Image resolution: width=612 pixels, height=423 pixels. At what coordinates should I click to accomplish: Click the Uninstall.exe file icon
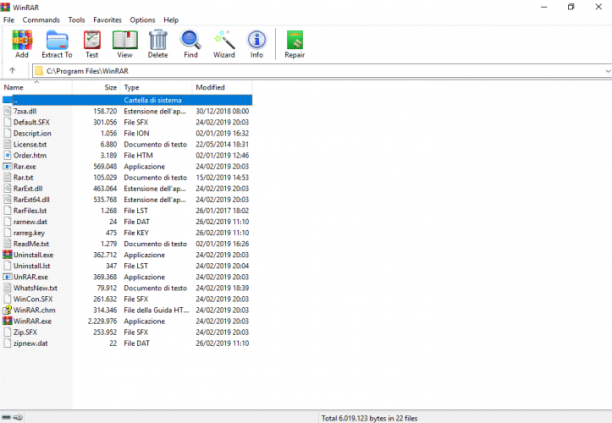pos(7,254)
